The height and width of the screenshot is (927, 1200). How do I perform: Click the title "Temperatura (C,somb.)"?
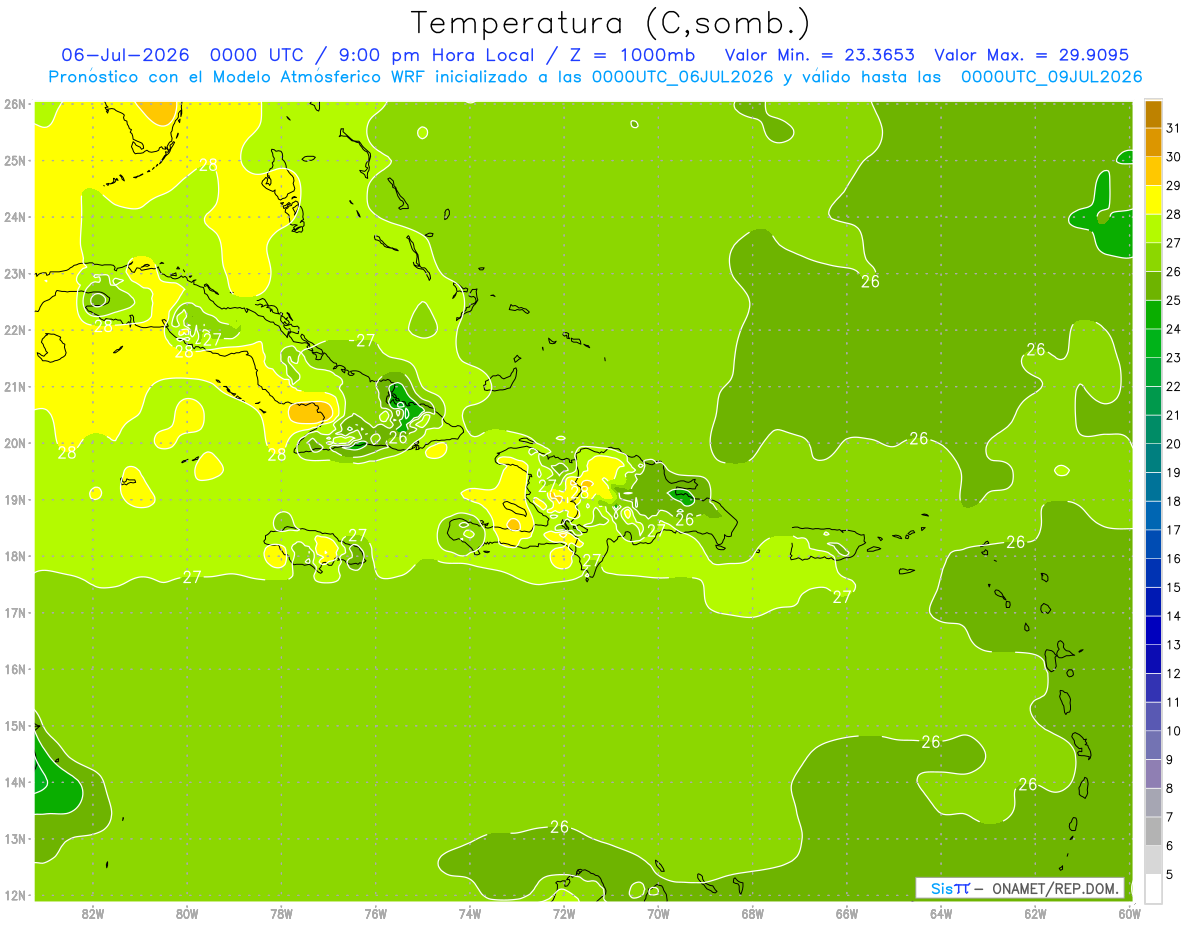pyautogui.click(x=611, y=22)
